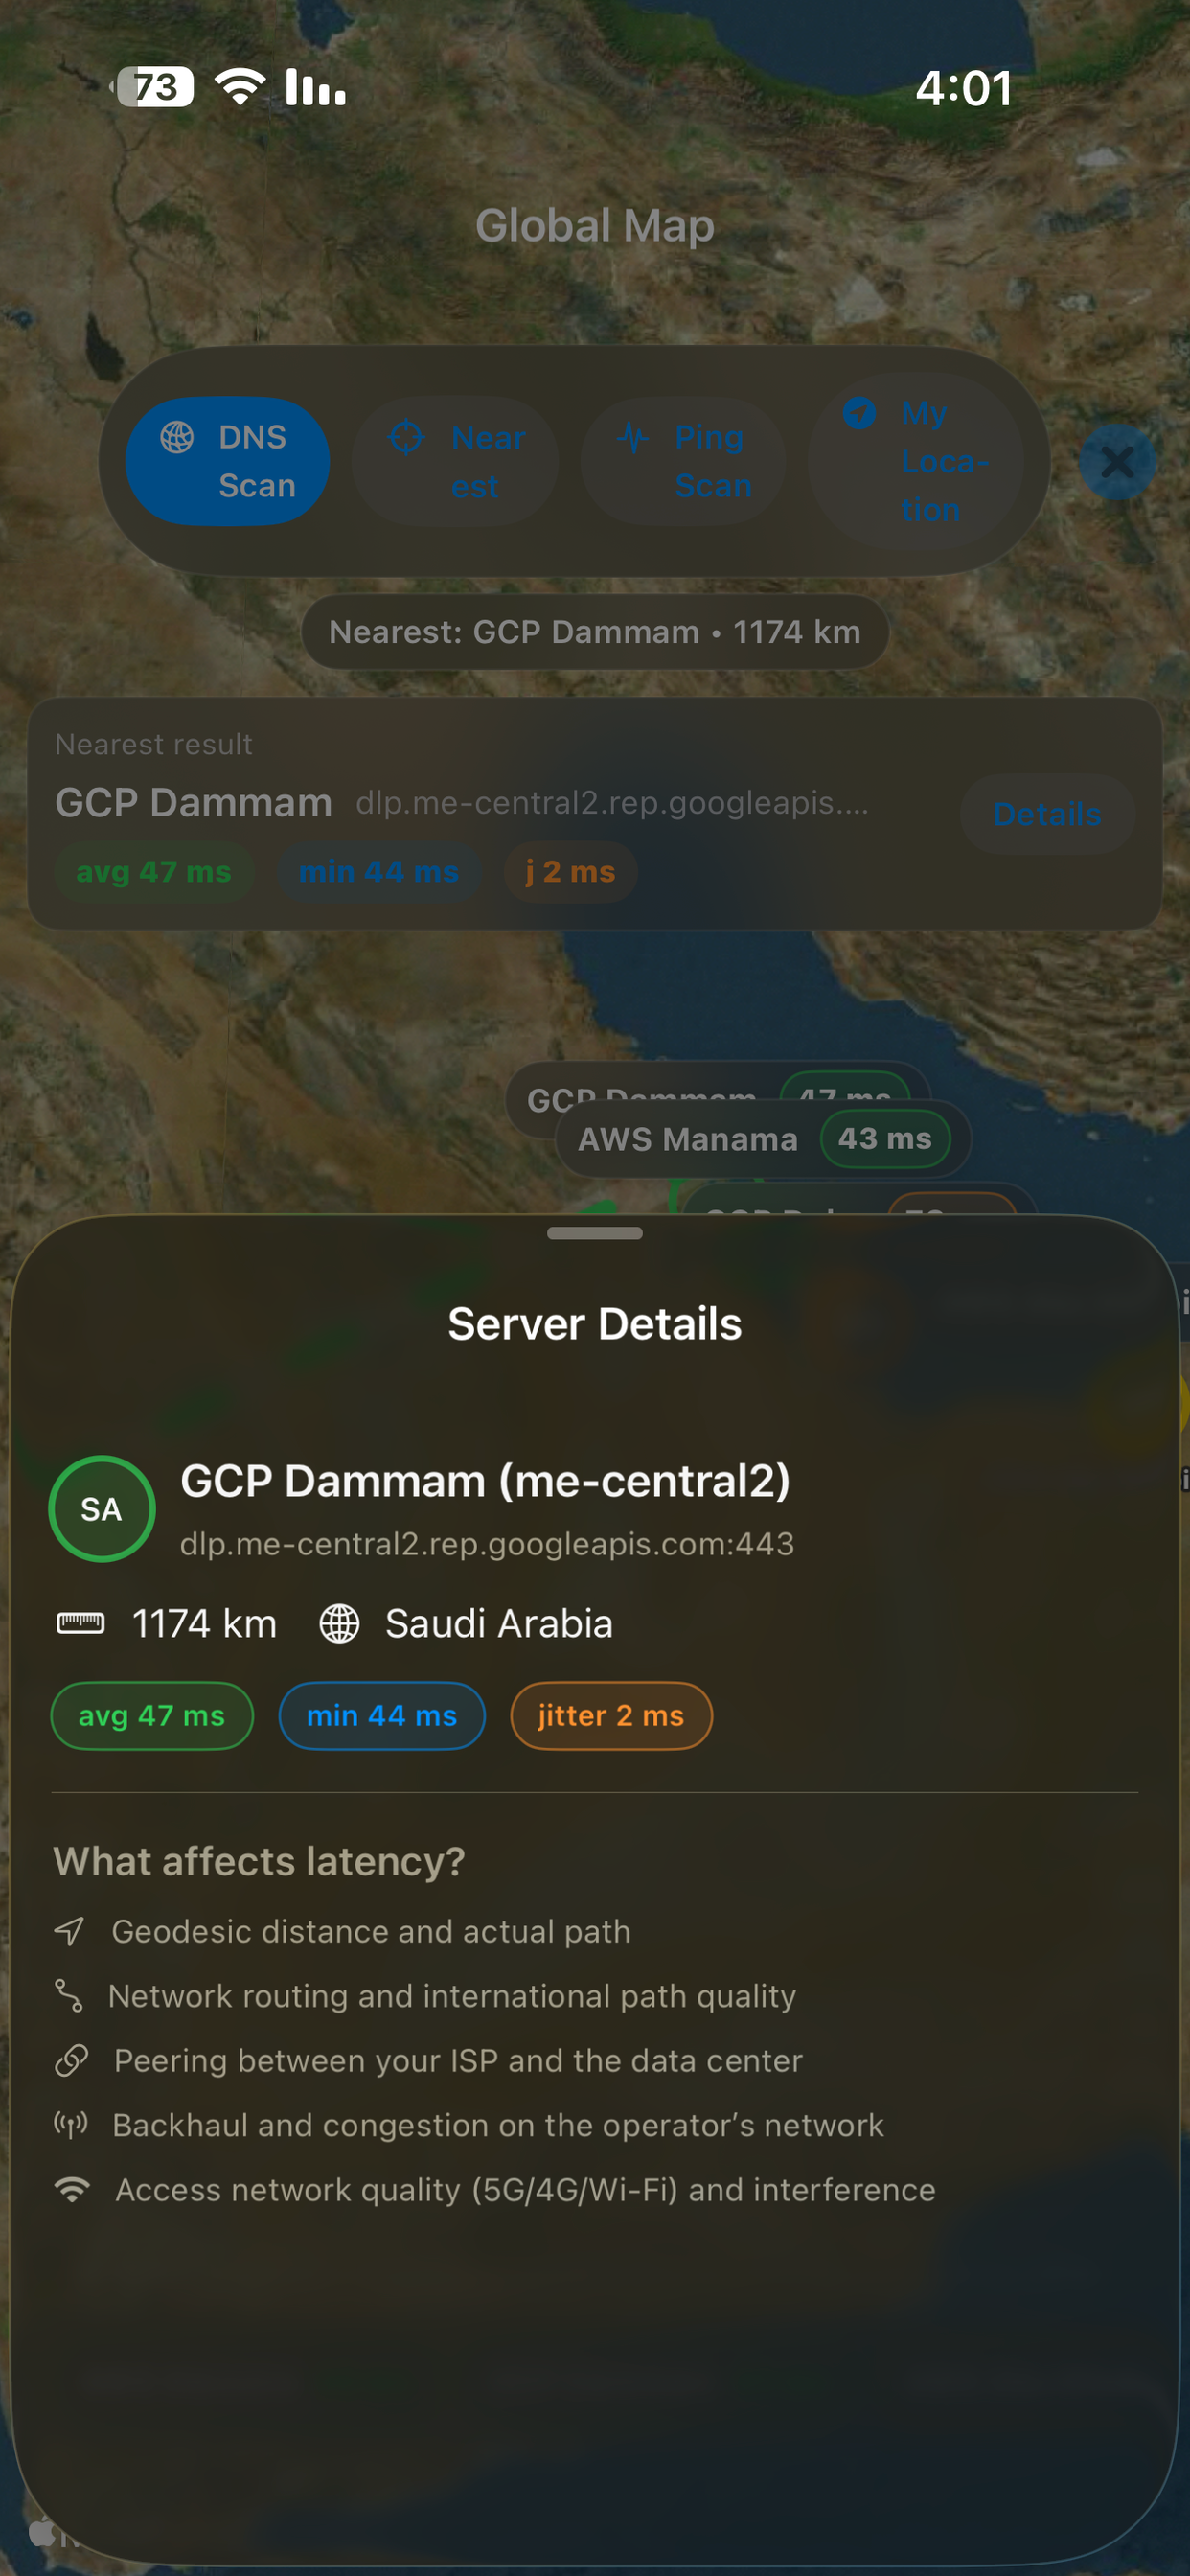
Task: Grab the Server Details sheet handle
Action: click(x=595, y=1233)
